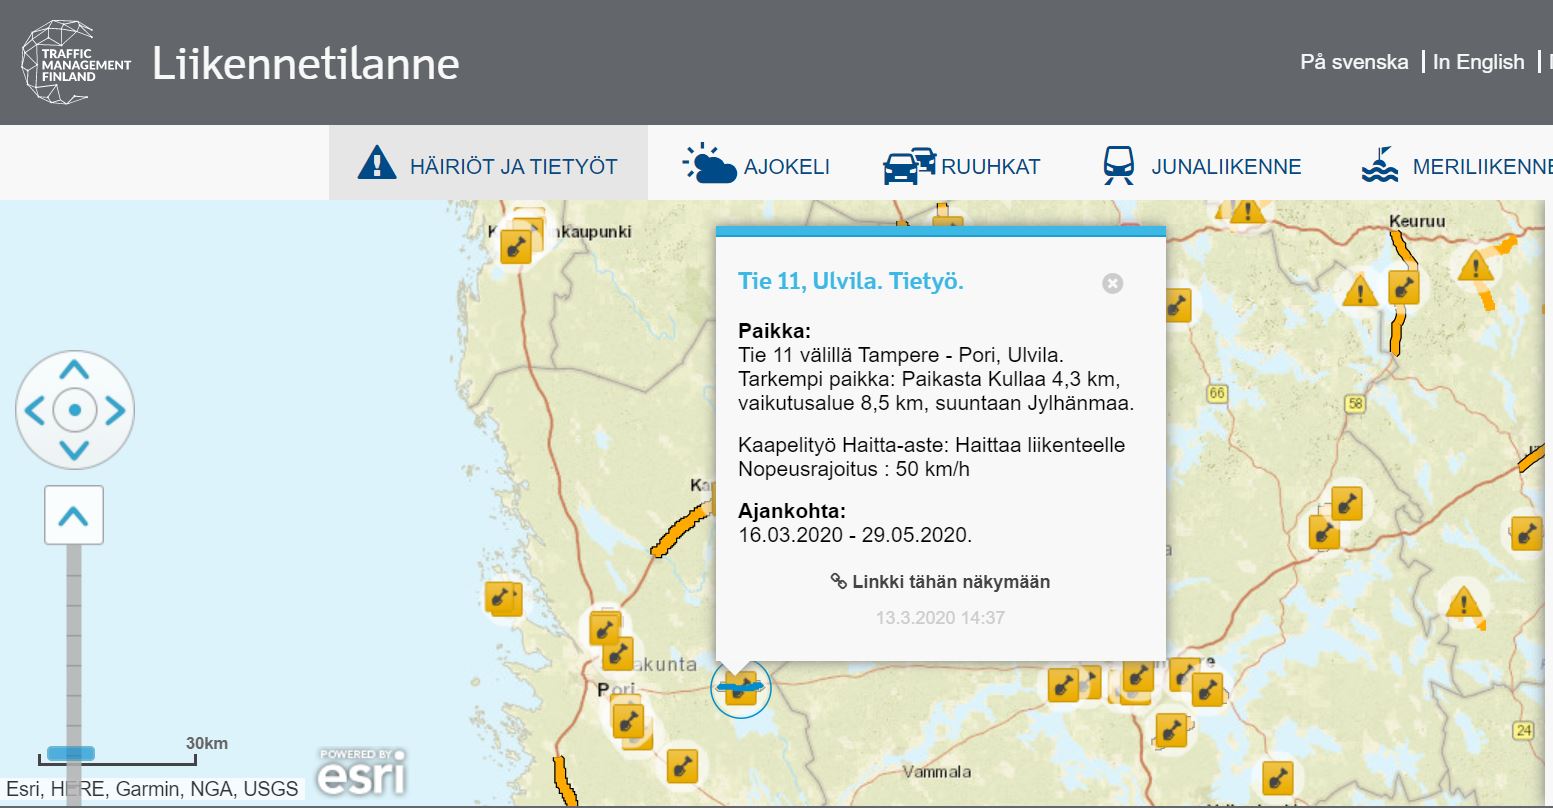1553x808 pixels.
Task: Select the Junaliikenne rail traffic tab
Action: (x=1201, y=165)
